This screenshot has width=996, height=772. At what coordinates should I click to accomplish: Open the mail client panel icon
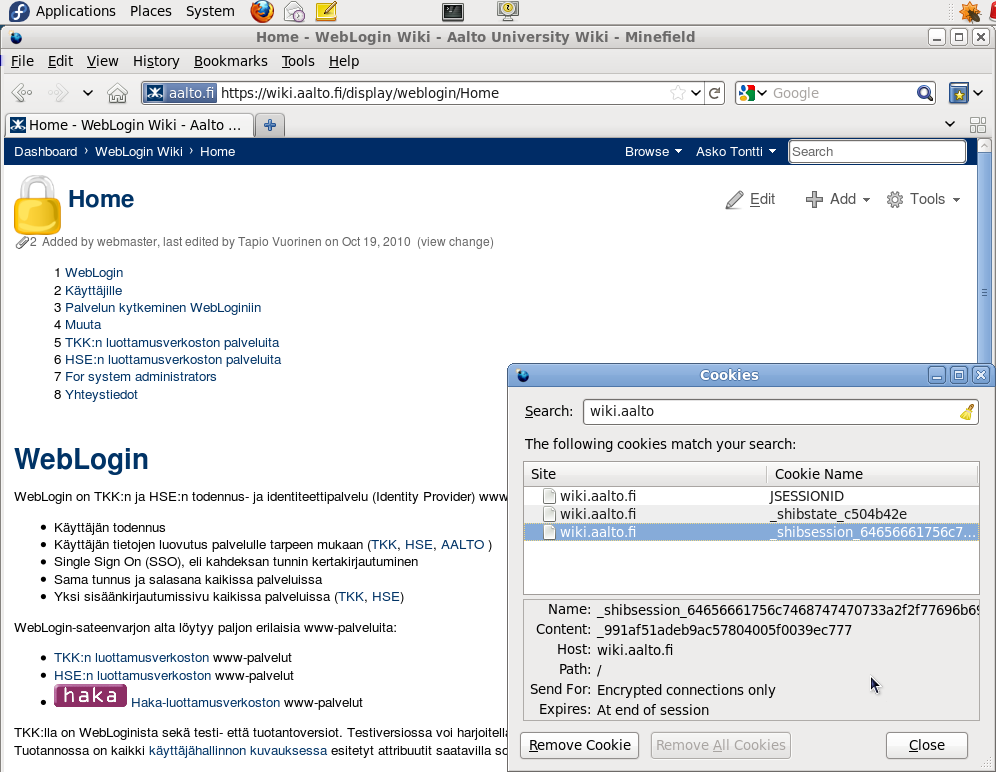(293, 11)
